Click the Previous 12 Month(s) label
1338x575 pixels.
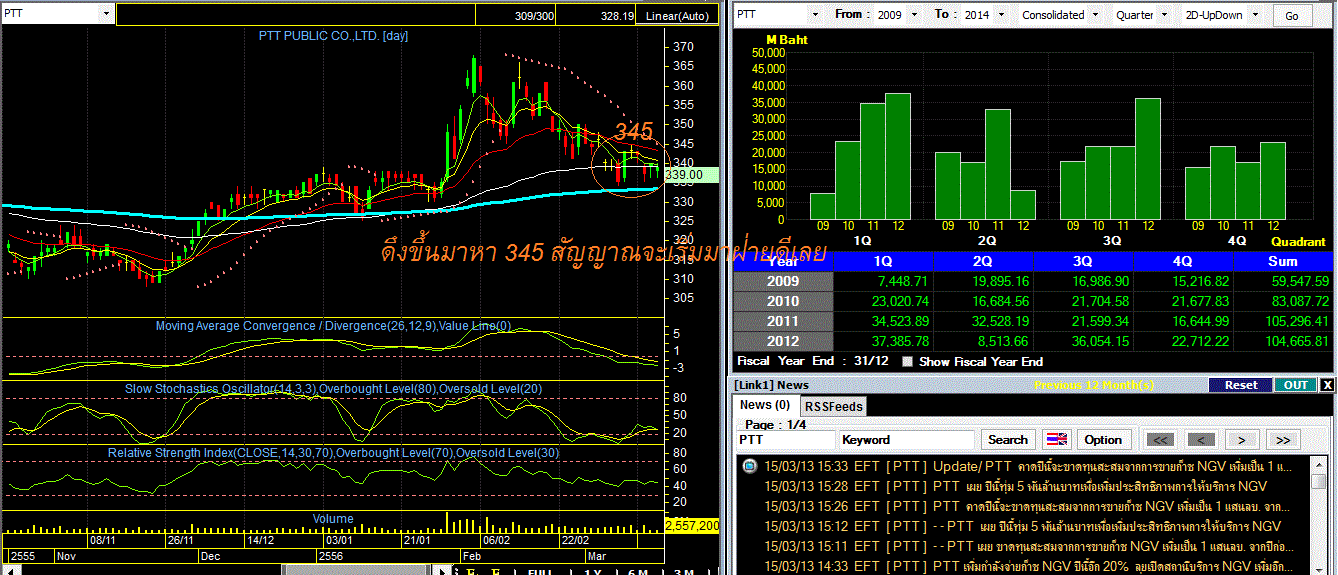(x=1096, y=385)
